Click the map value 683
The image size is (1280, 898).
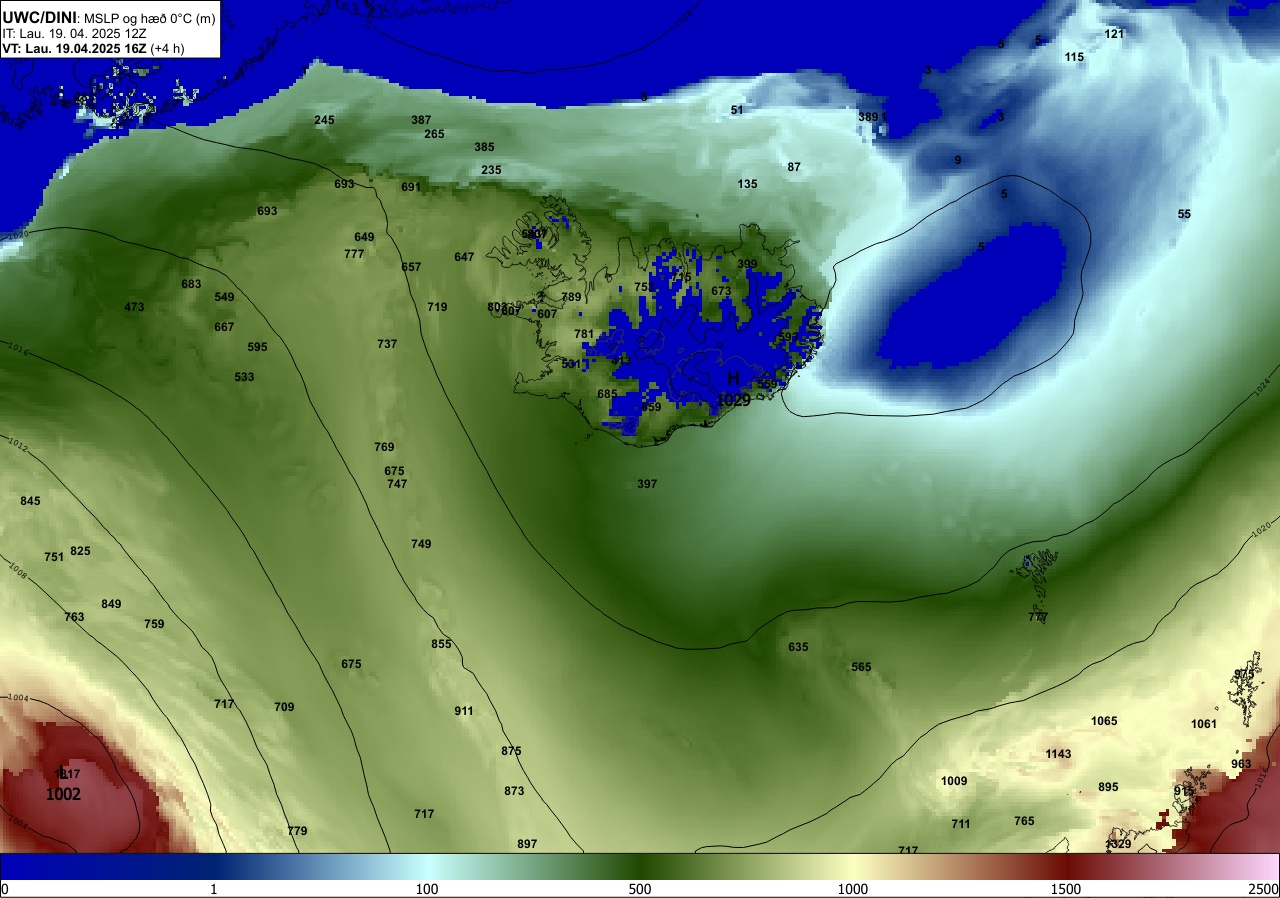pos(191,284)
